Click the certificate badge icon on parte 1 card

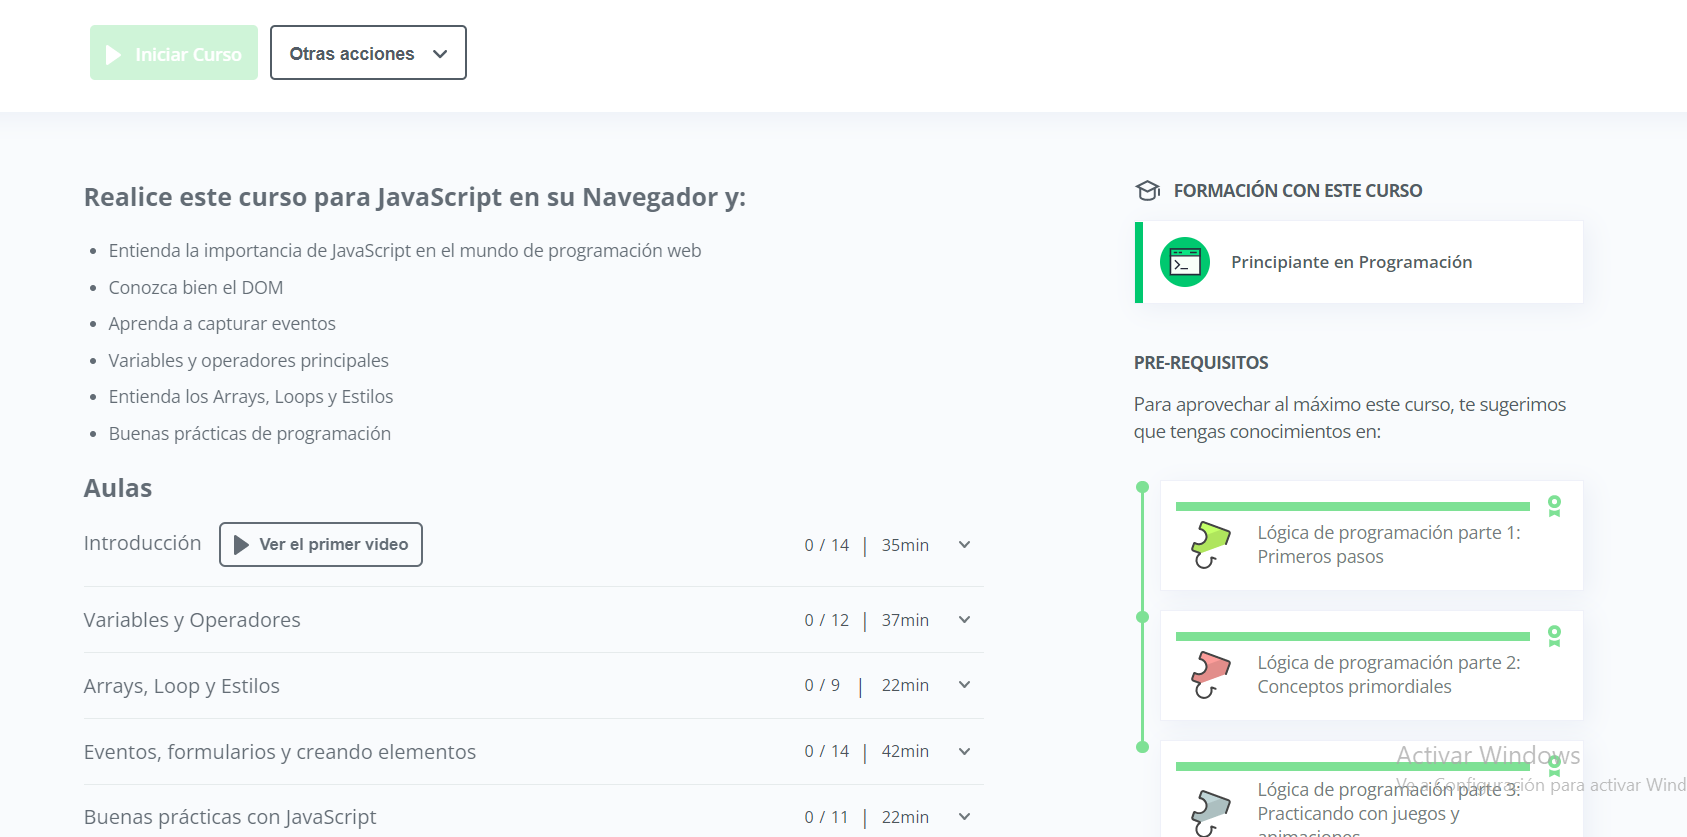coord(1554,506)
